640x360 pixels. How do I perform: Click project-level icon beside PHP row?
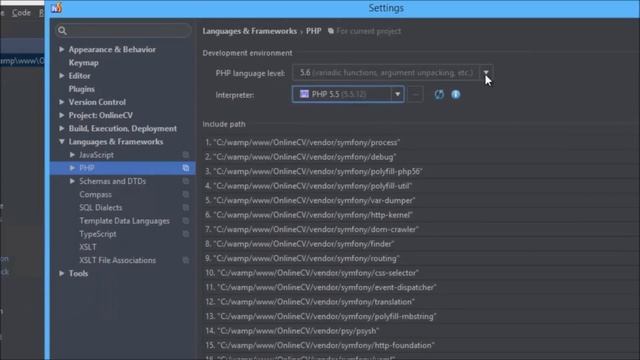(186, 168)
